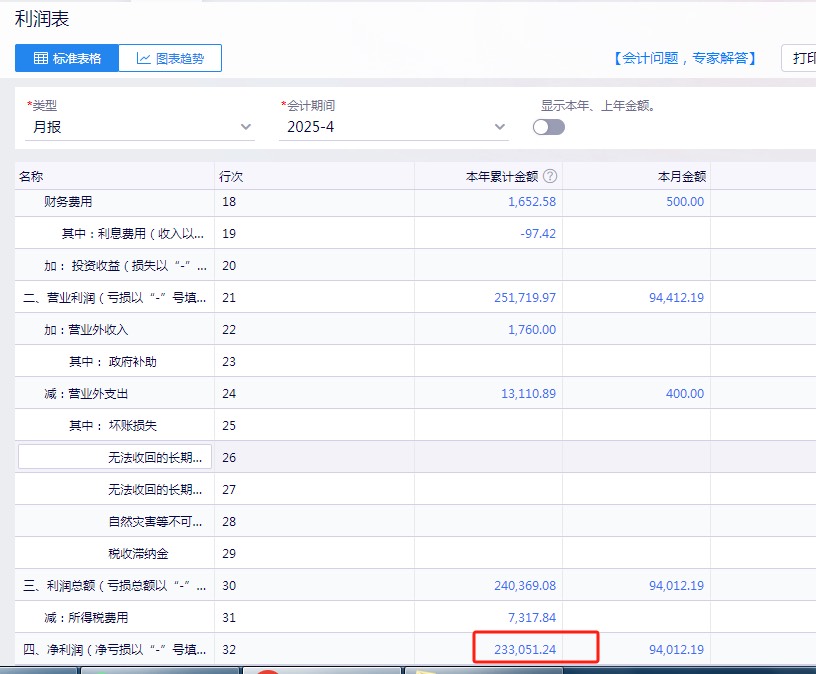Switch to the 标准表格 tab
Screen dimensions: 816x674
[x=67, y=58]
